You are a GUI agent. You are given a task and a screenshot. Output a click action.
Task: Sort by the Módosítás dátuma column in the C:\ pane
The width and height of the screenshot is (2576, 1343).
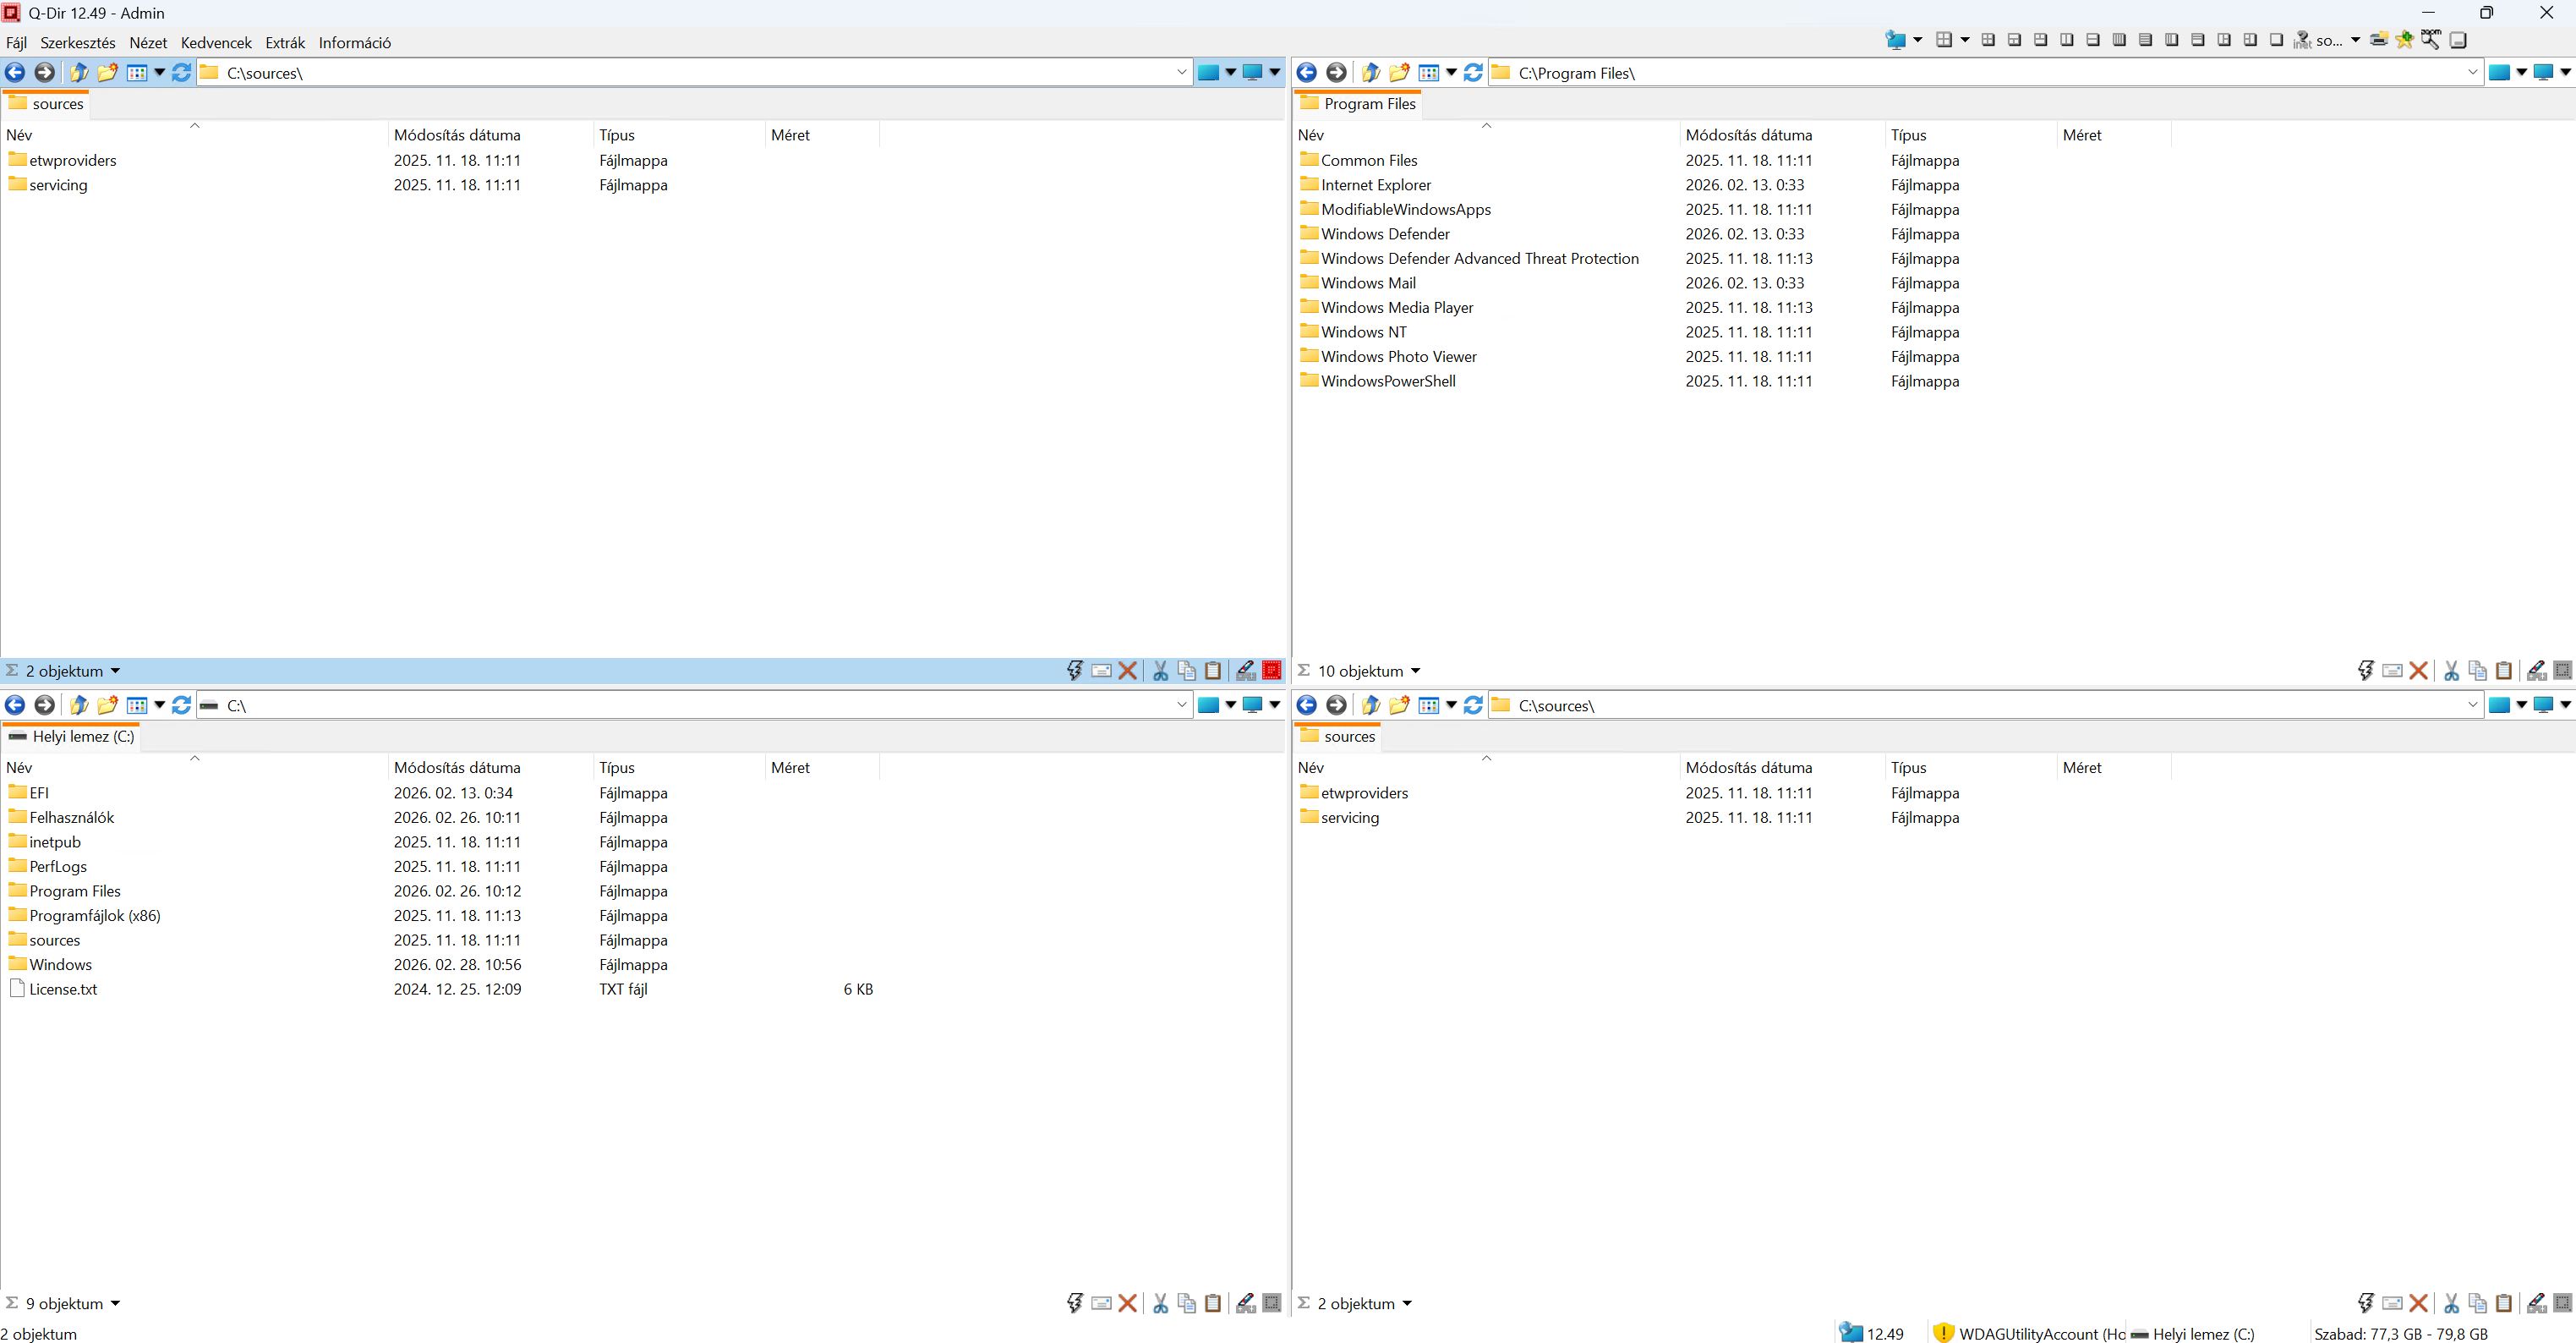pyautogui.click(x=457, y=767)
